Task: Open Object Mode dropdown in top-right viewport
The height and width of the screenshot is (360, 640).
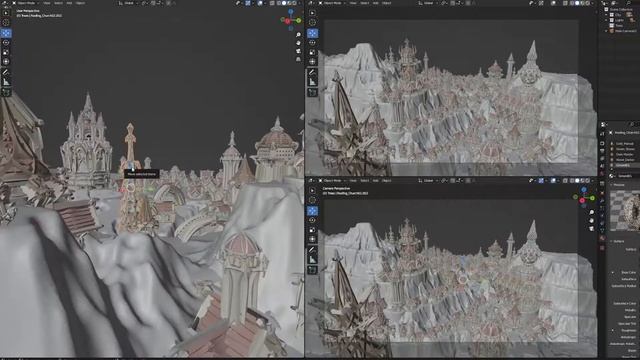Action: [x=331, y=3]
